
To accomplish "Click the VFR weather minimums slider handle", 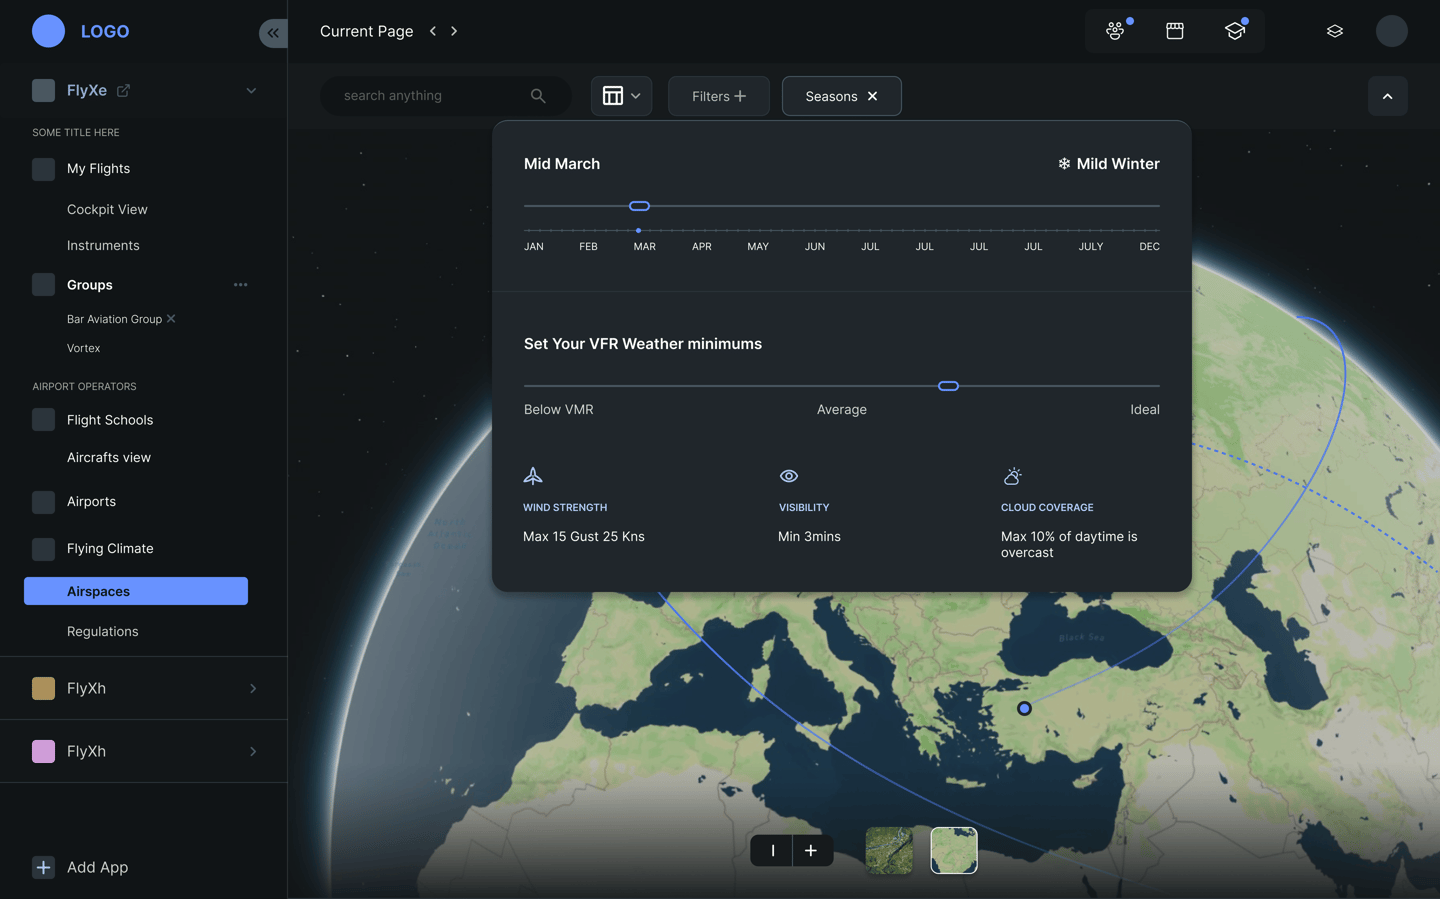I will pos(948,386).
